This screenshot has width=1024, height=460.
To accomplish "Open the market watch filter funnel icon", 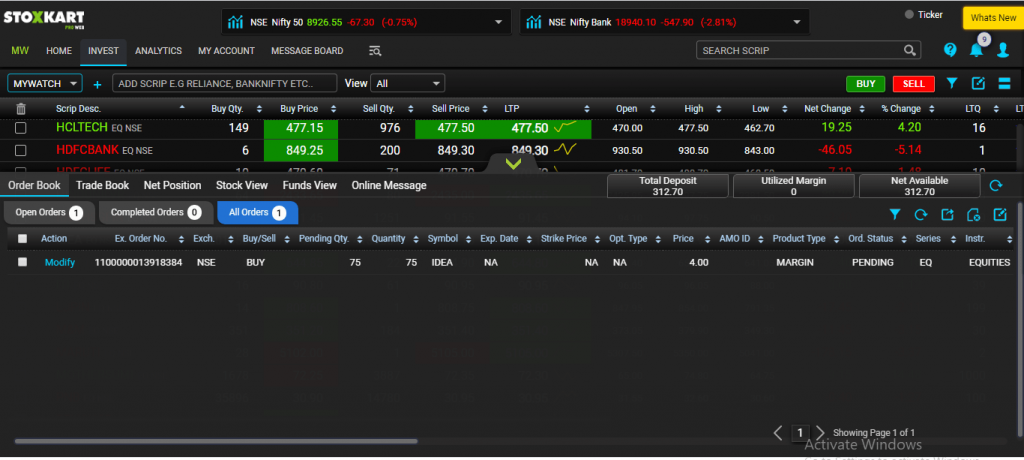I will (952, 83).
